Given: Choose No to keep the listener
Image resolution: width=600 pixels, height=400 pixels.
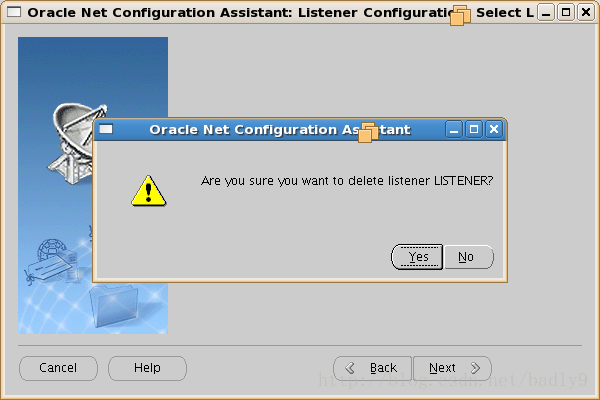Looking at the screenshot, I should pos(469,257).
